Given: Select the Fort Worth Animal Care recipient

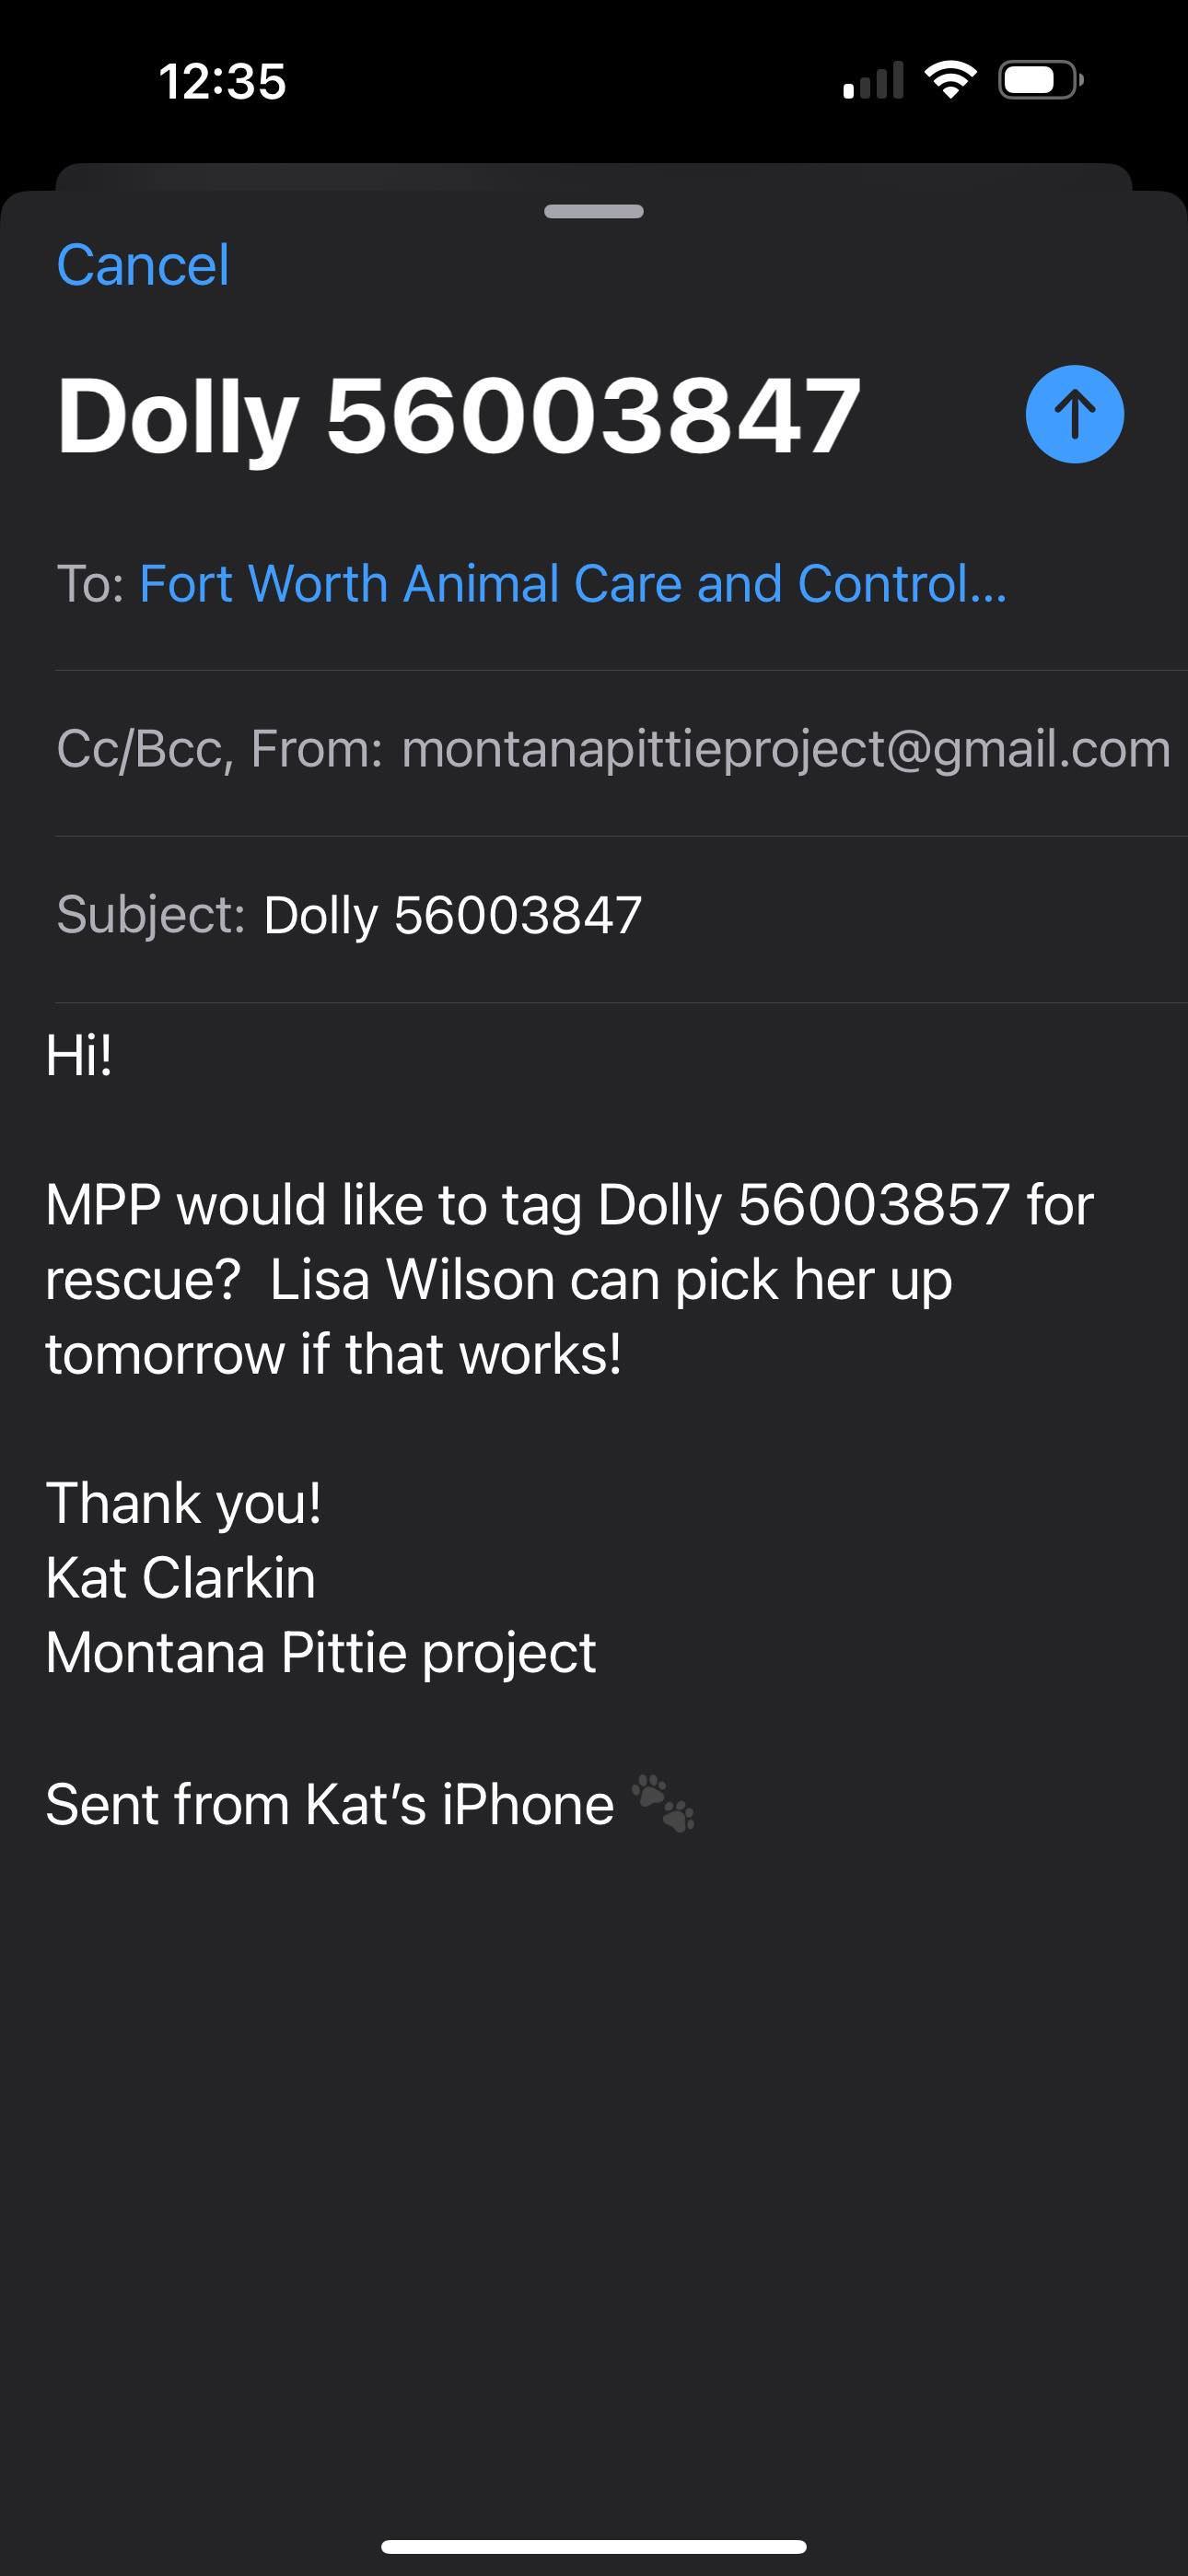Looking at the screenshot, I should click(572, 583).
